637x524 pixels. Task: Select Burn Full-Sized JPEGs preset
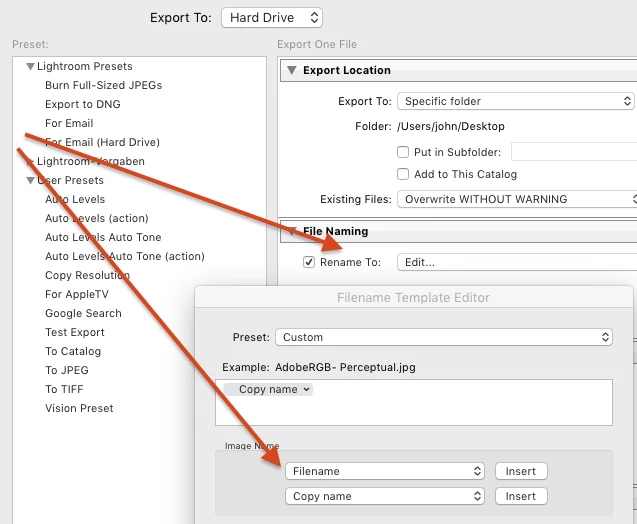[x=103, y=85]
